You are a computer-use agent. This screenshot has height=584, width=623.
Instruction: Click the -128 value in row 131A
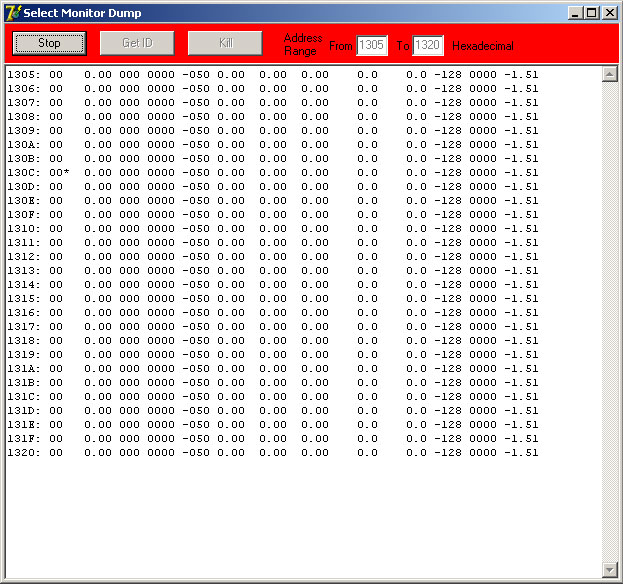pyautogui.click(x=448, y=369)
